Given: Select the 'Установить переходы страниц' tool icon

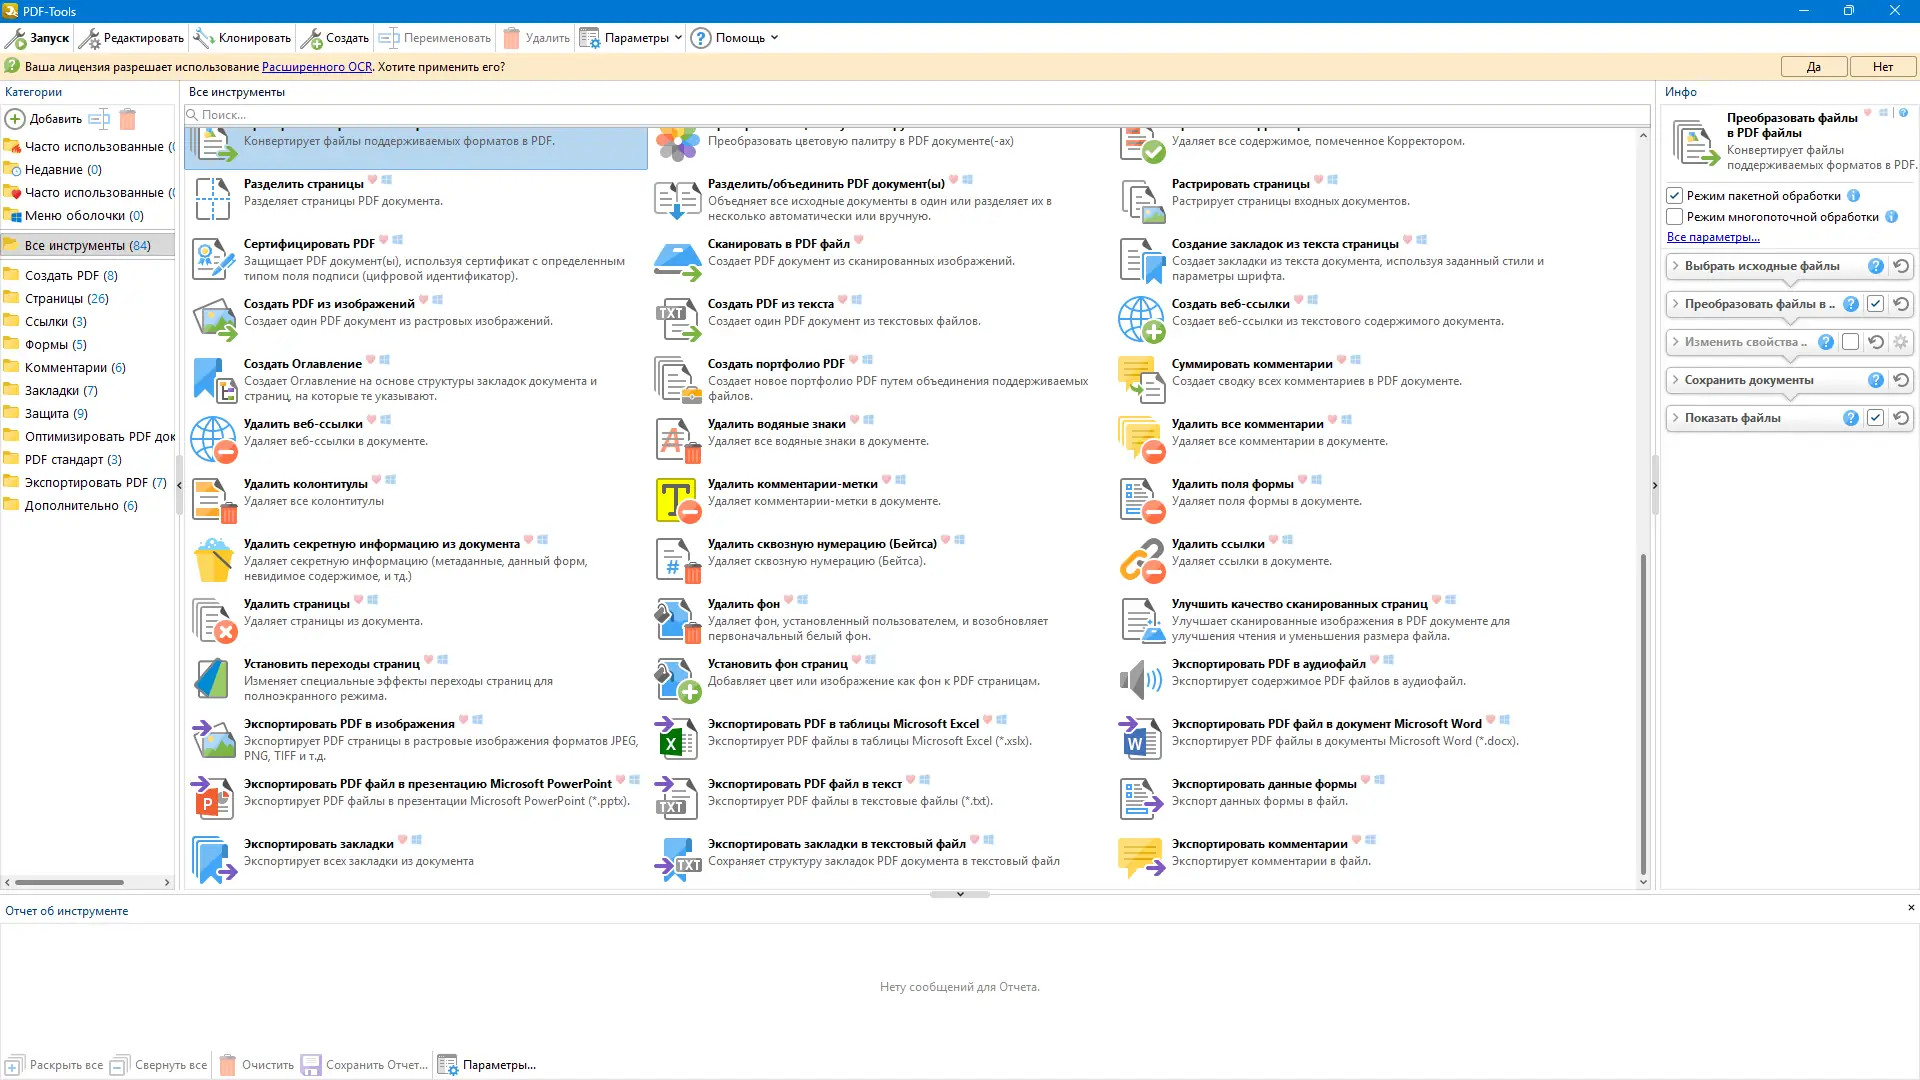Looking at the screenshot, I should [213, 680].
